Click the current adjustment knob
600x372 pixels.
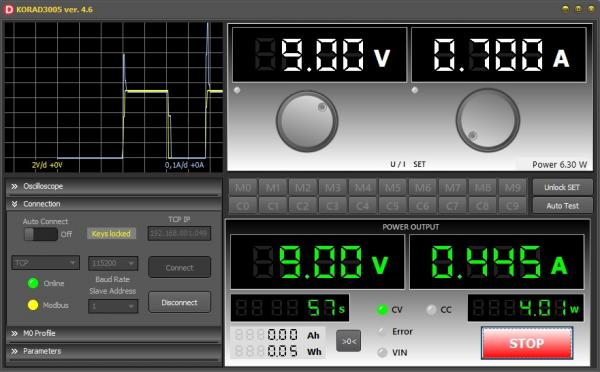488,120
